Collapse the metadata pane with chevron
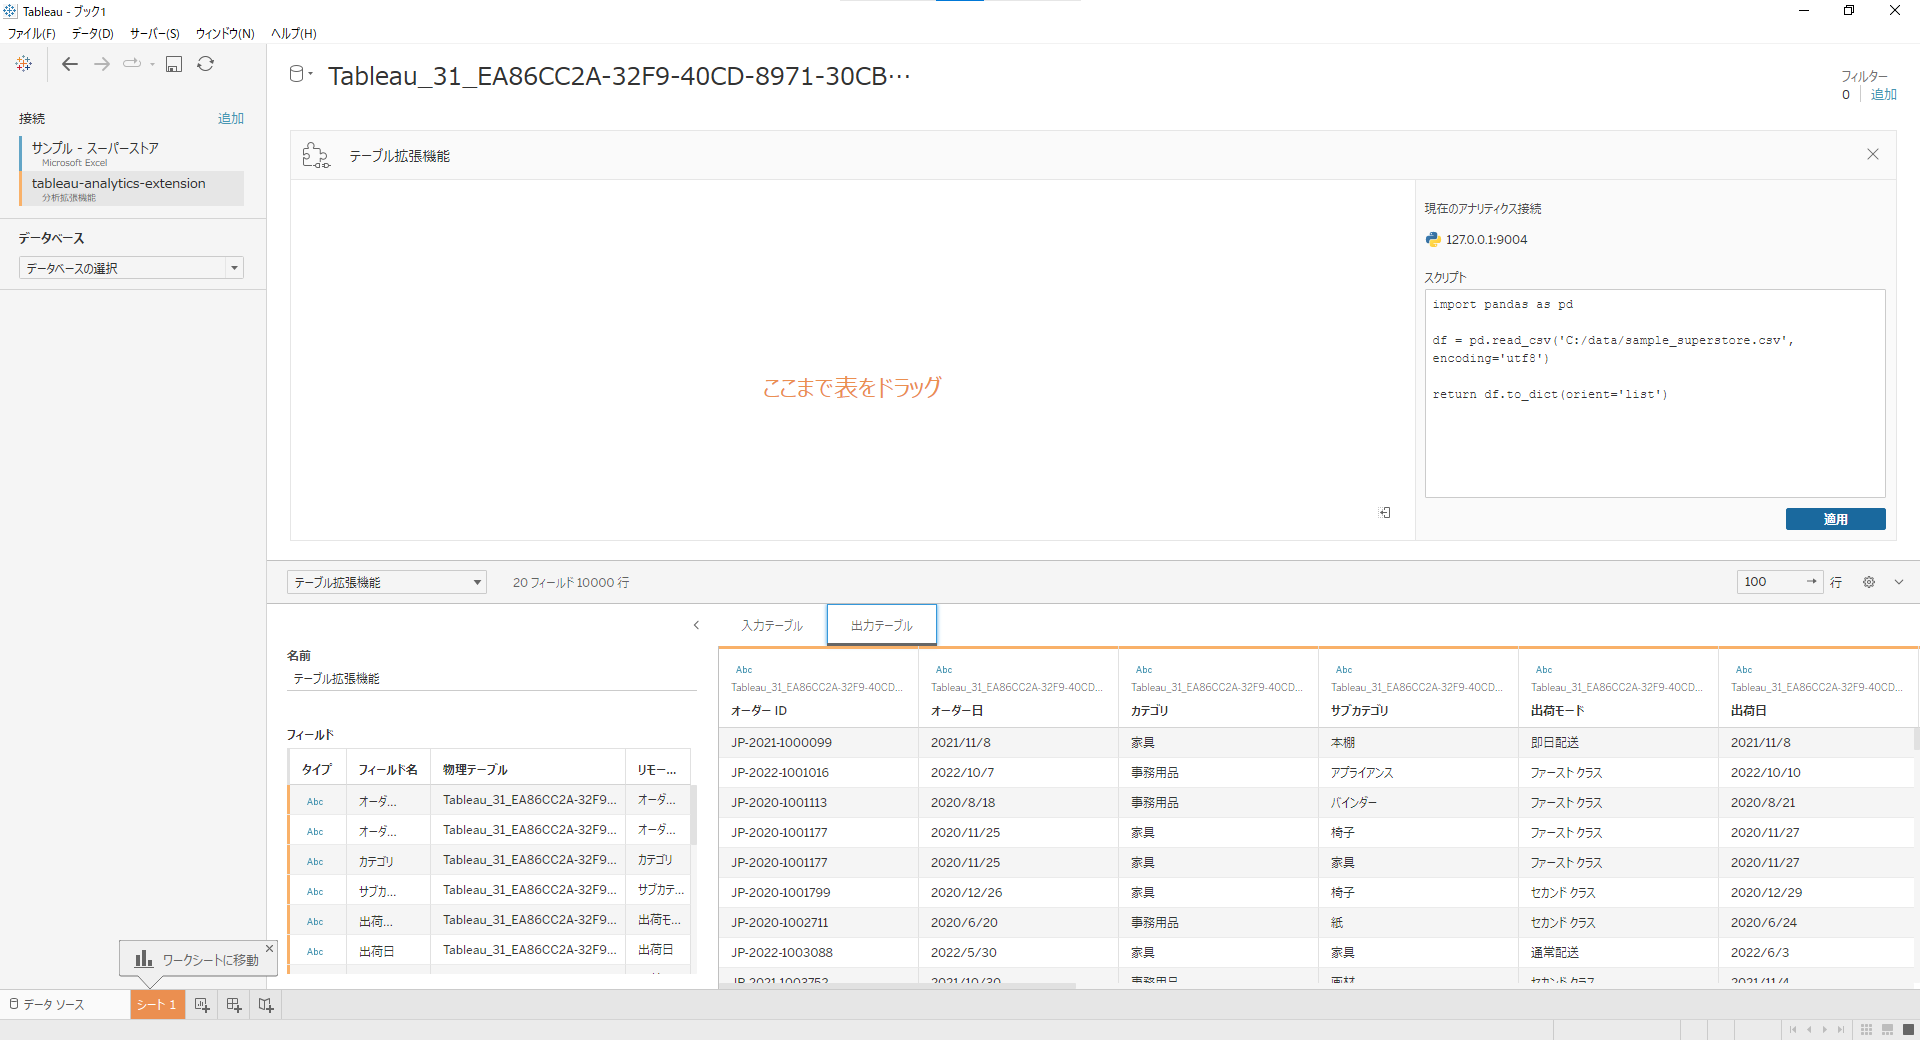 tap(696, 625)
